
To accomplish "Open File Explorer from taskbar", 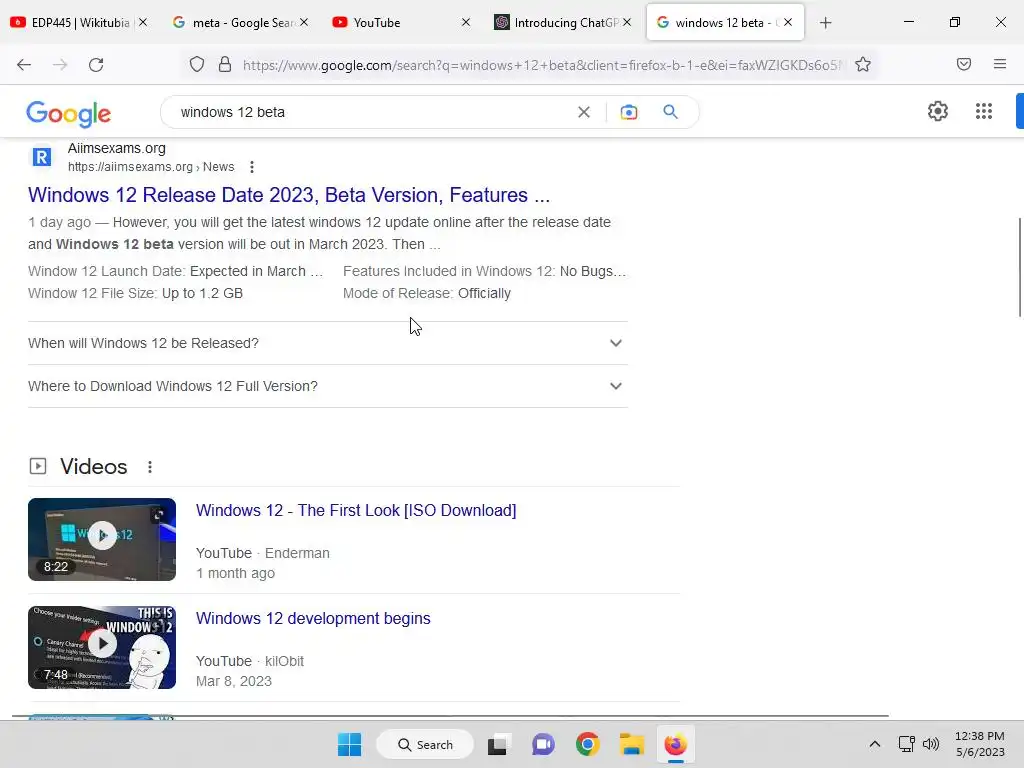I will (x=632, y=744).
